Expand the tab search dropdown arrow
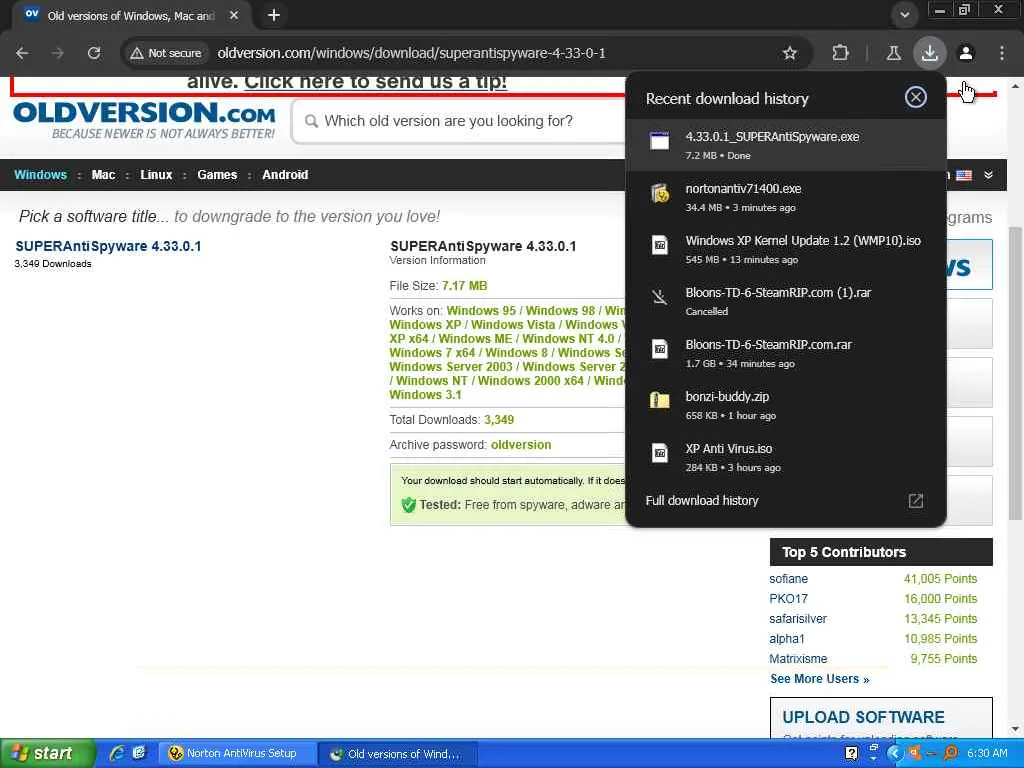Image resolution: width=1024 pixels, height=768 pixels. click(x=904, y=15)
